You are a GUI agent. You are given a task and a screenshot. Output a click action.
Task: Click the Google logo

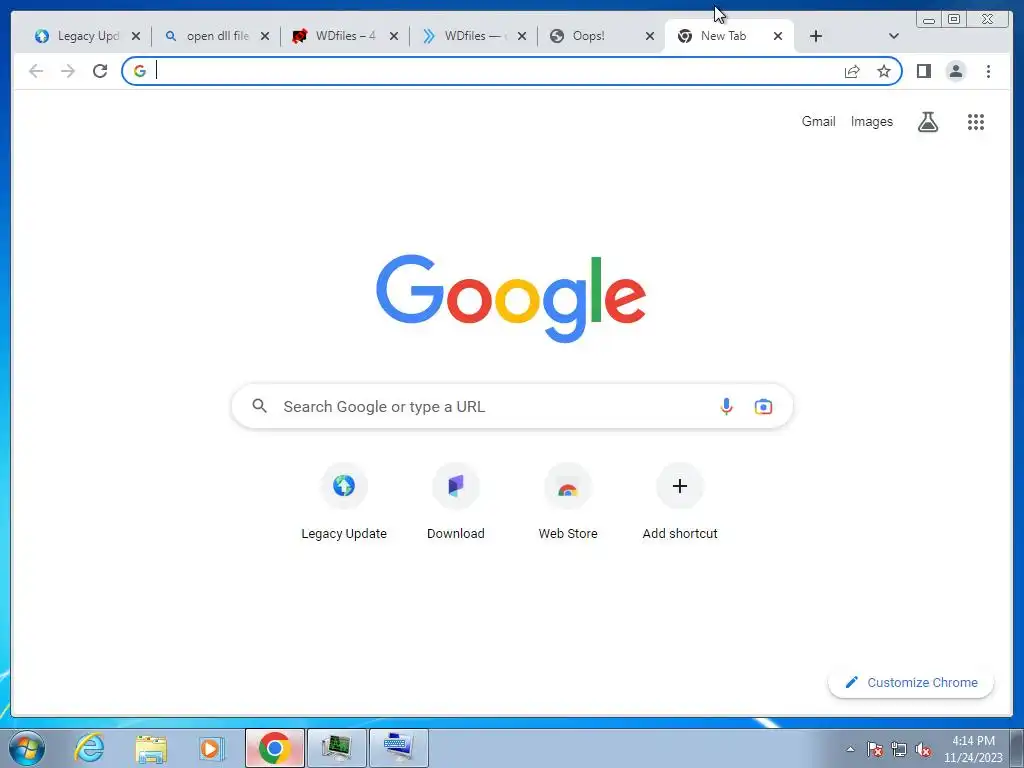click(511, 298)
